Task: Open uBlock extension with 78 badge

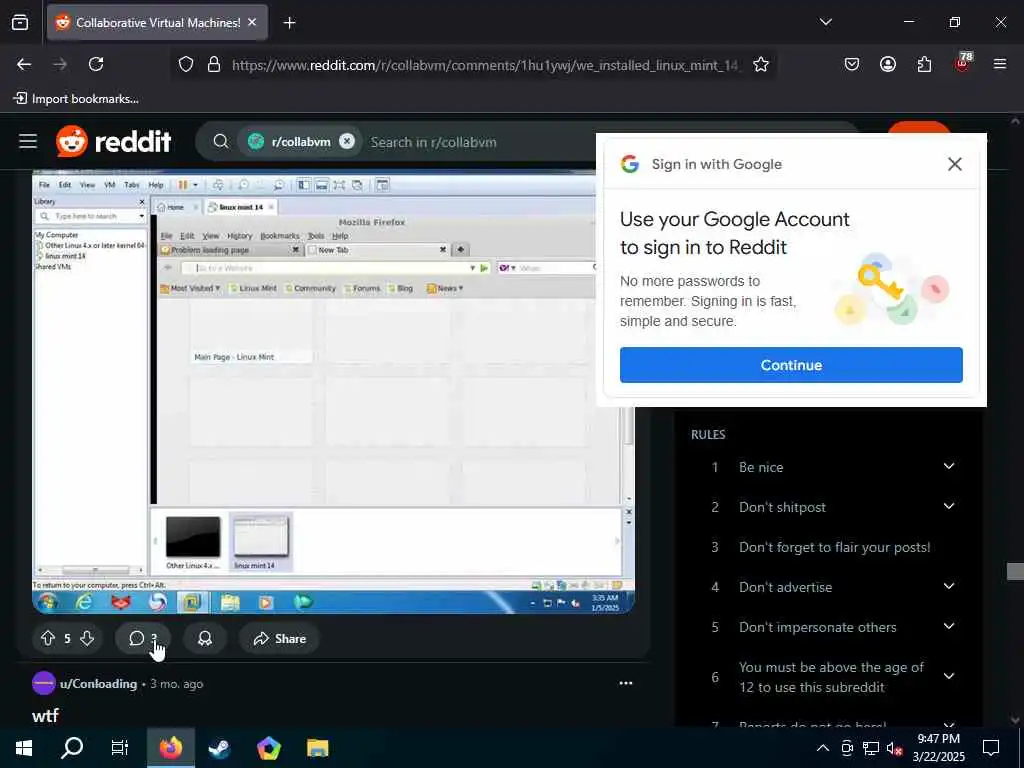Action: 963,62
